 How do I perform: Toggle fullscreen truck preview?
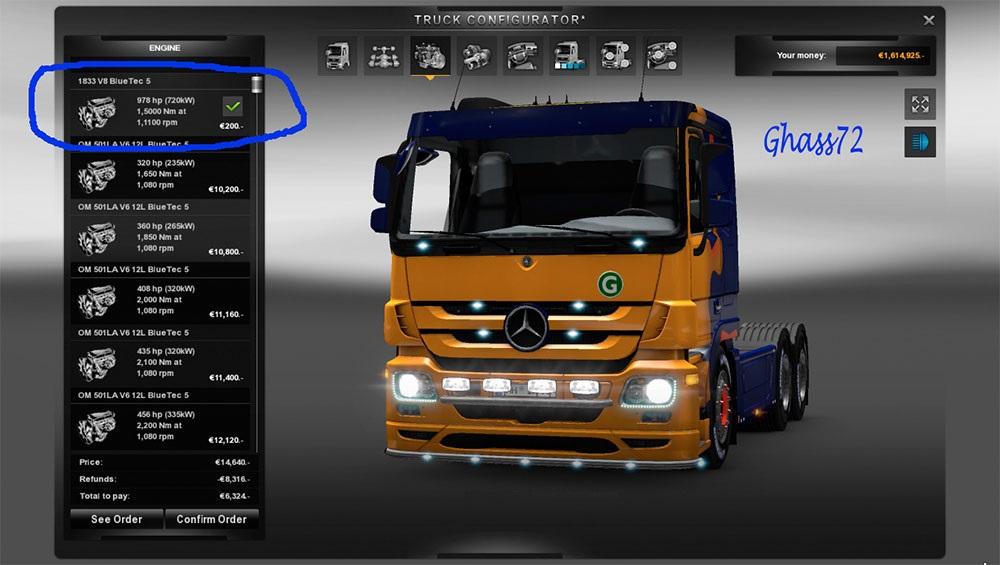point(920,104)
